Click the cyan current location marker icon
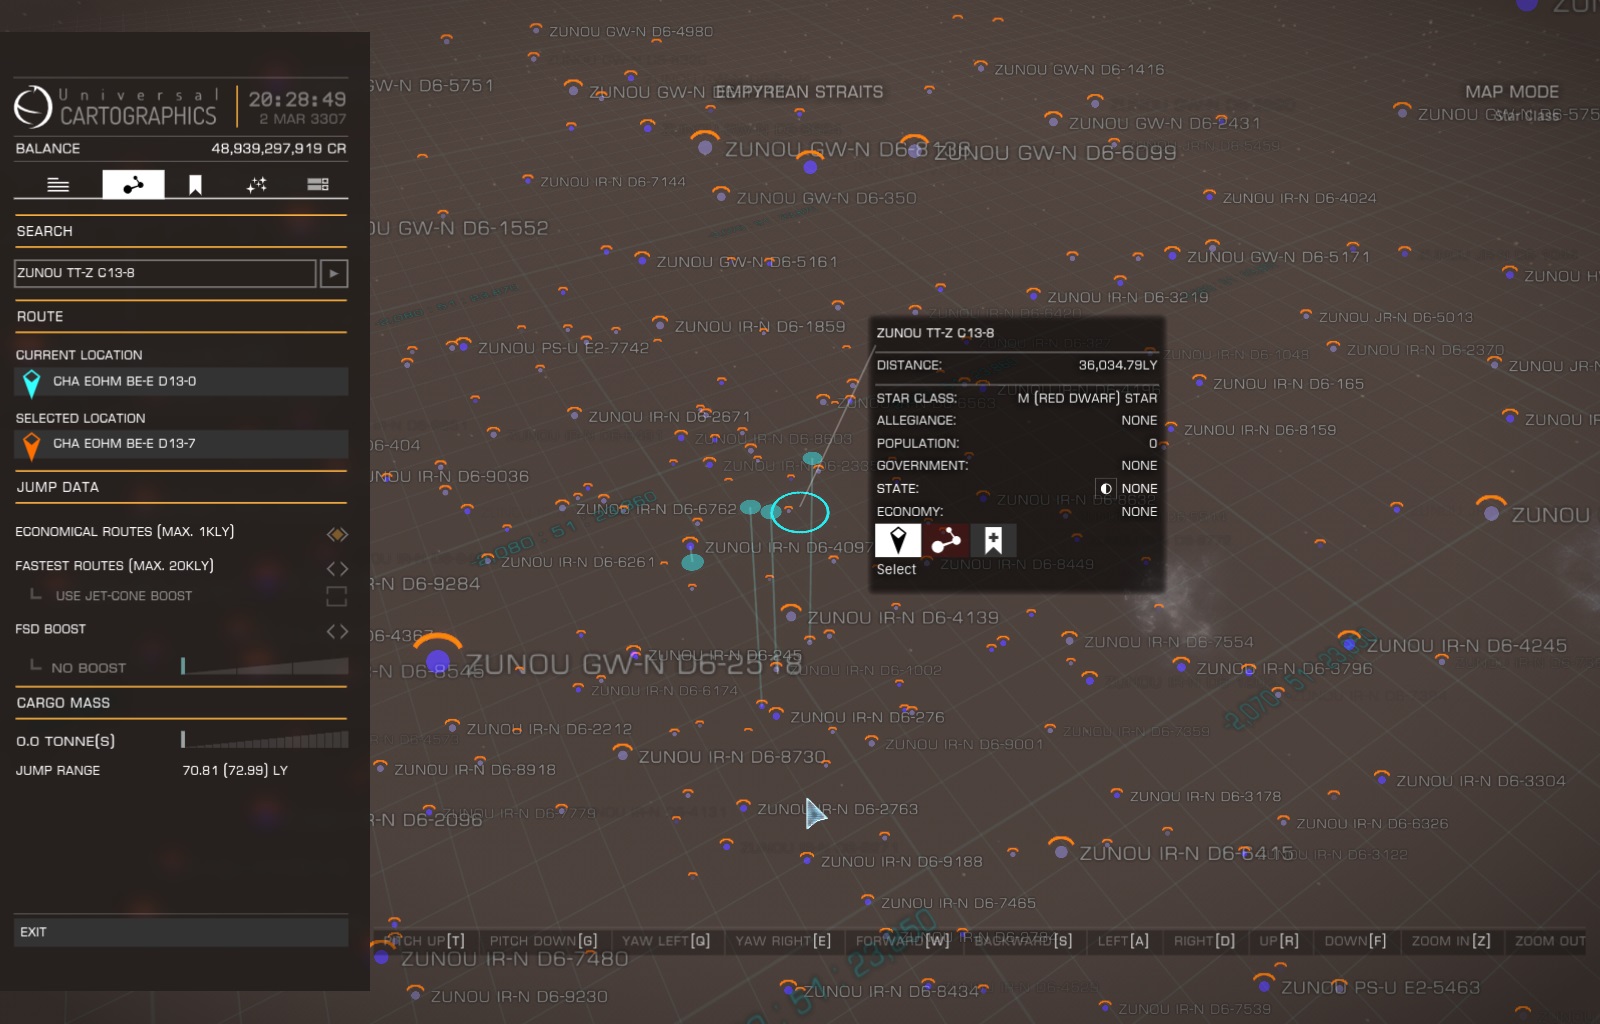 coord(32,383)
